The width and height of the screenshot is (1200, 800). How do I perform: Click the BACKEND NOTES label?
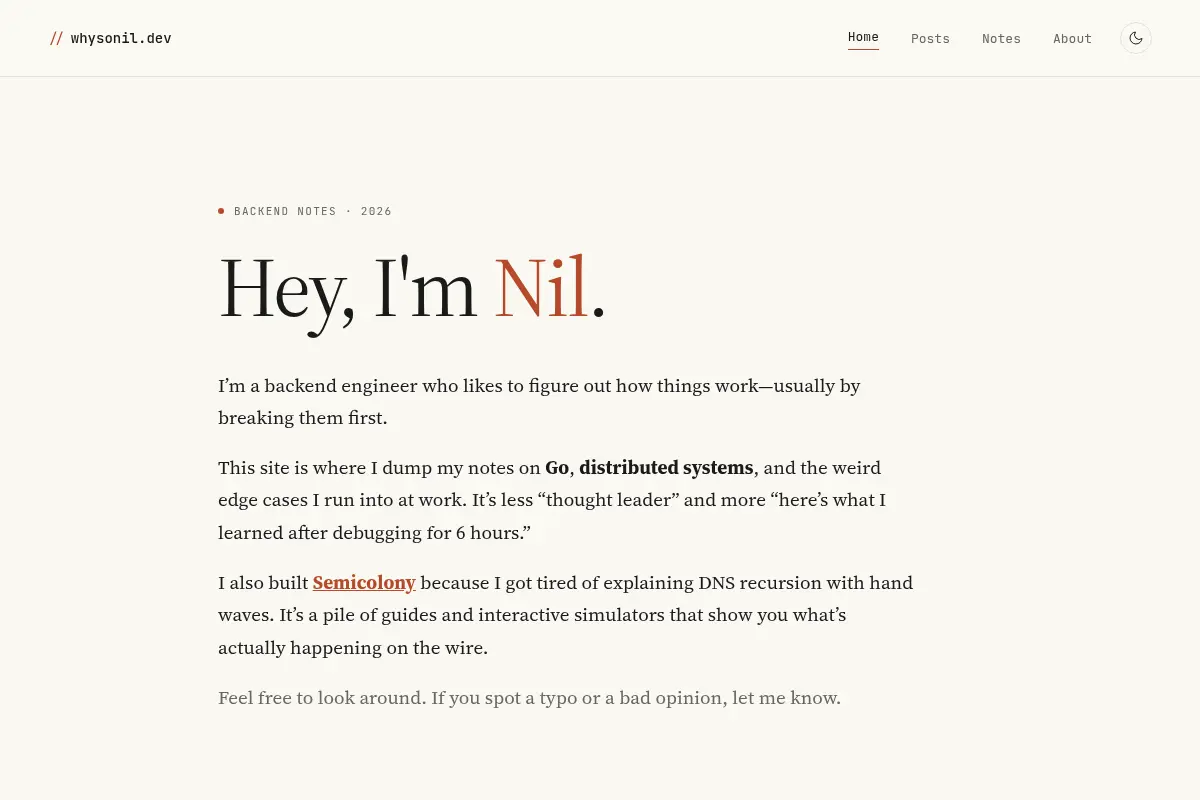coord(285,211)
